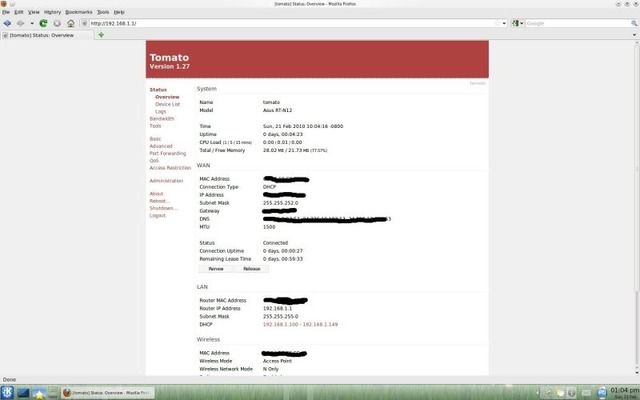This screenshot has height=400, width=640.
Task: Open the About page
Action: [156, 194]
